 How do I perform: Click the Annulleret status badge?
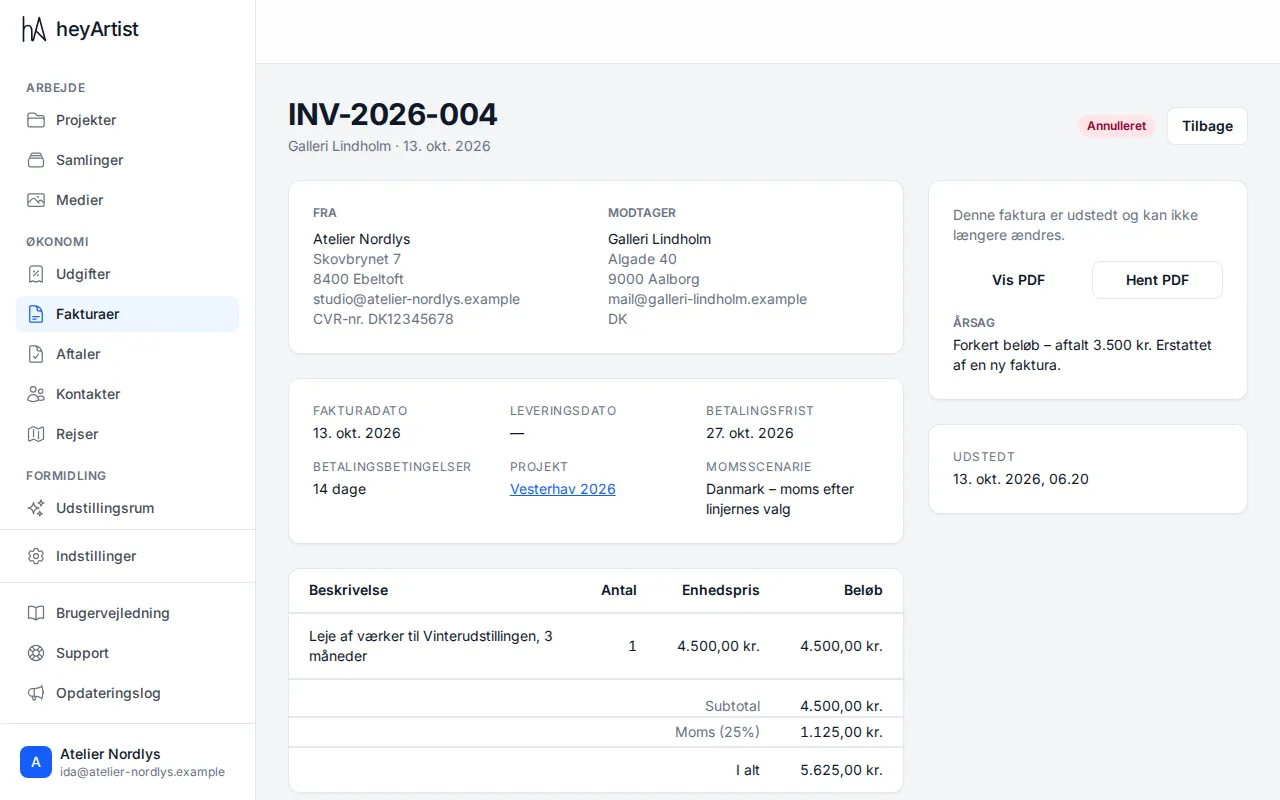tap(1116, 126)
